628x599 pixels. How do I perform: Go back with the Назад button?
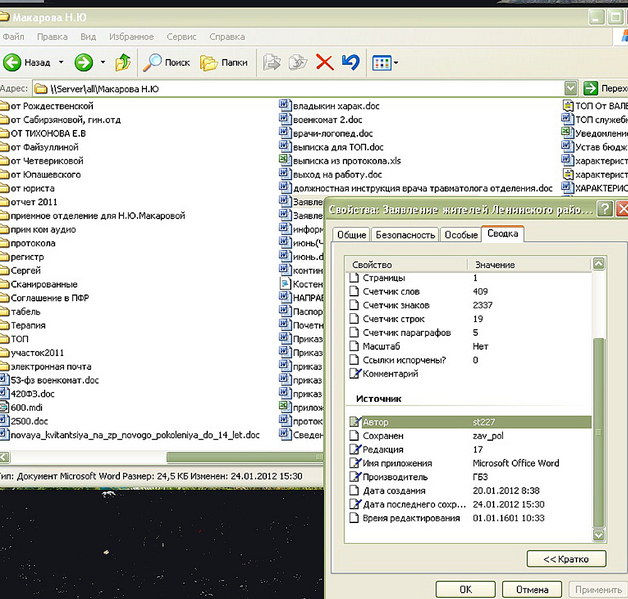point(27,62)
